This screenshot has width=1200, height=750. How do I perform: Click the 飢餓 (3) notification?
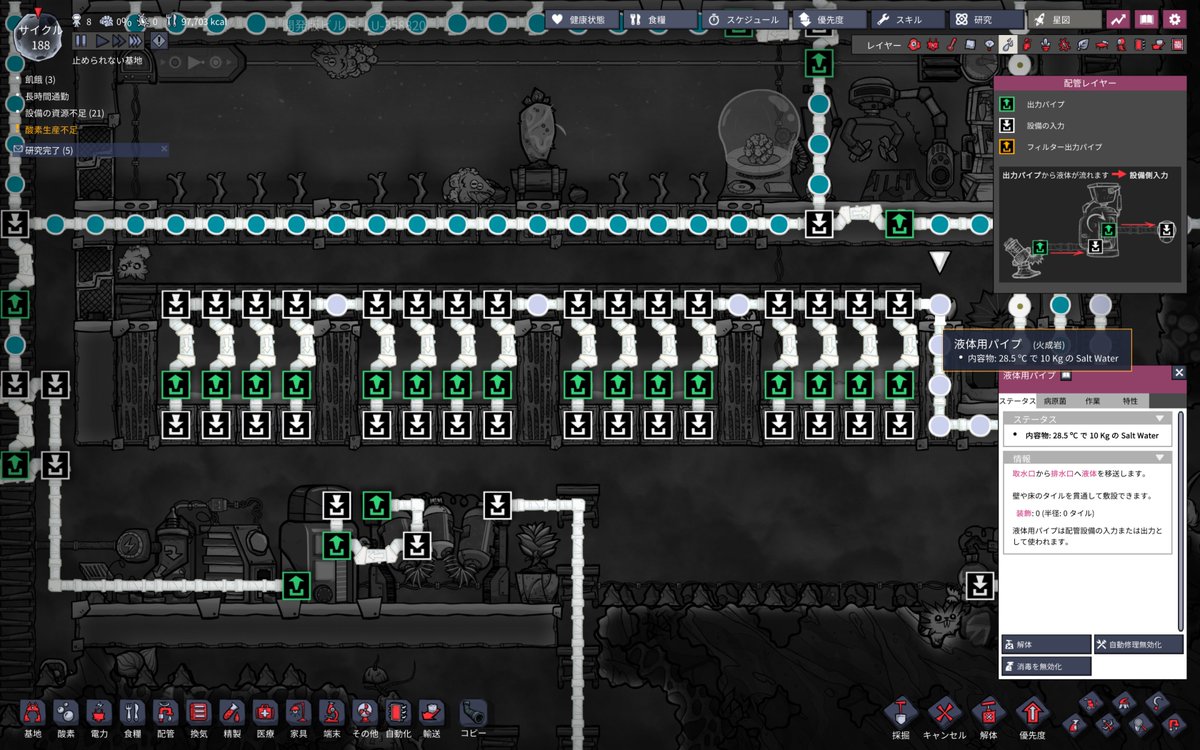tap(40, 79)
